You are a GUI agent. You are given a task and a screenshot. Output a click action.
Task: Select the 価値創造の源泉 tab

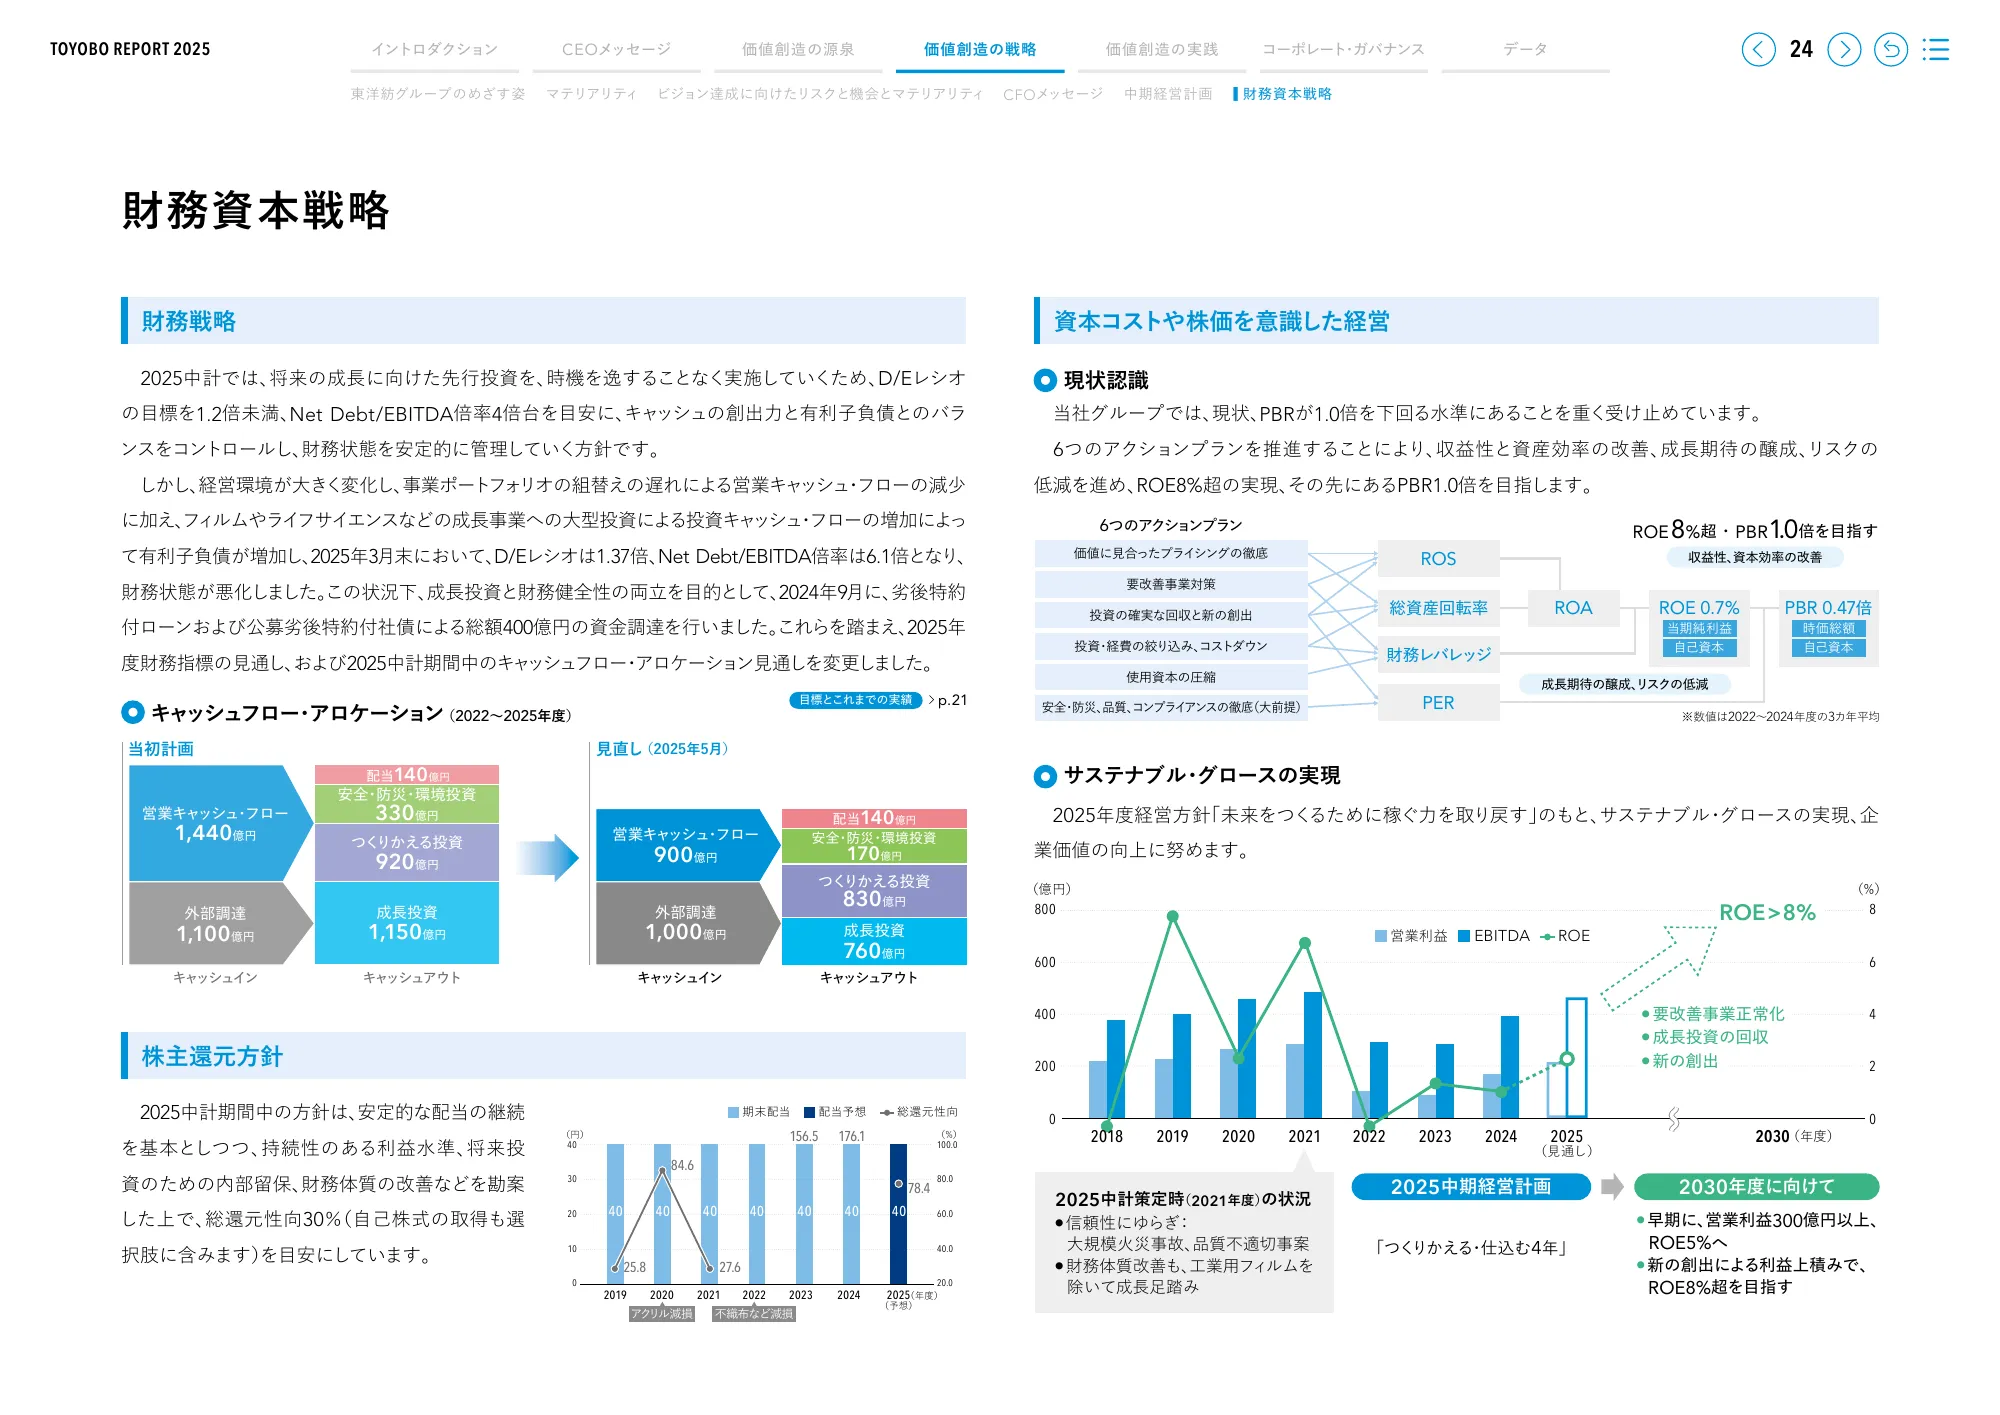797,47
